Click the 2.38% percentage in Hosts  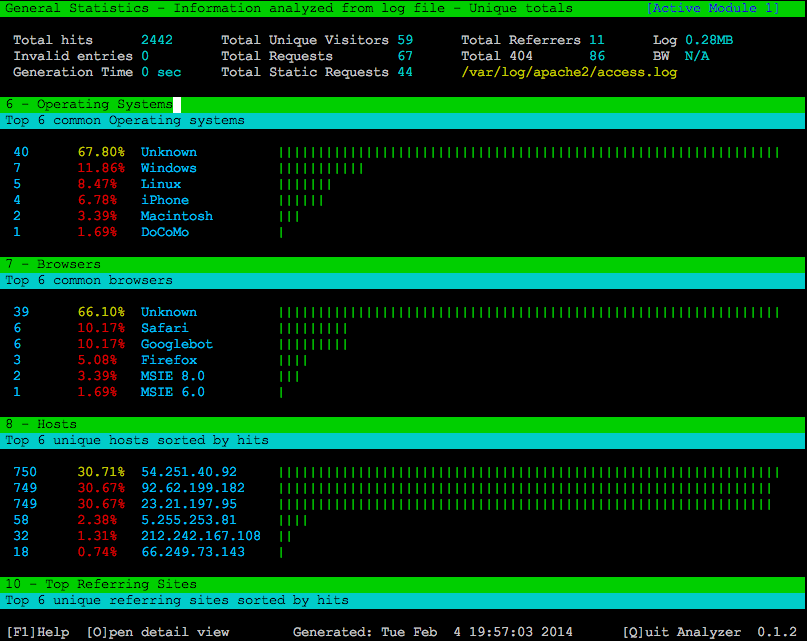(x=97, y=520)
